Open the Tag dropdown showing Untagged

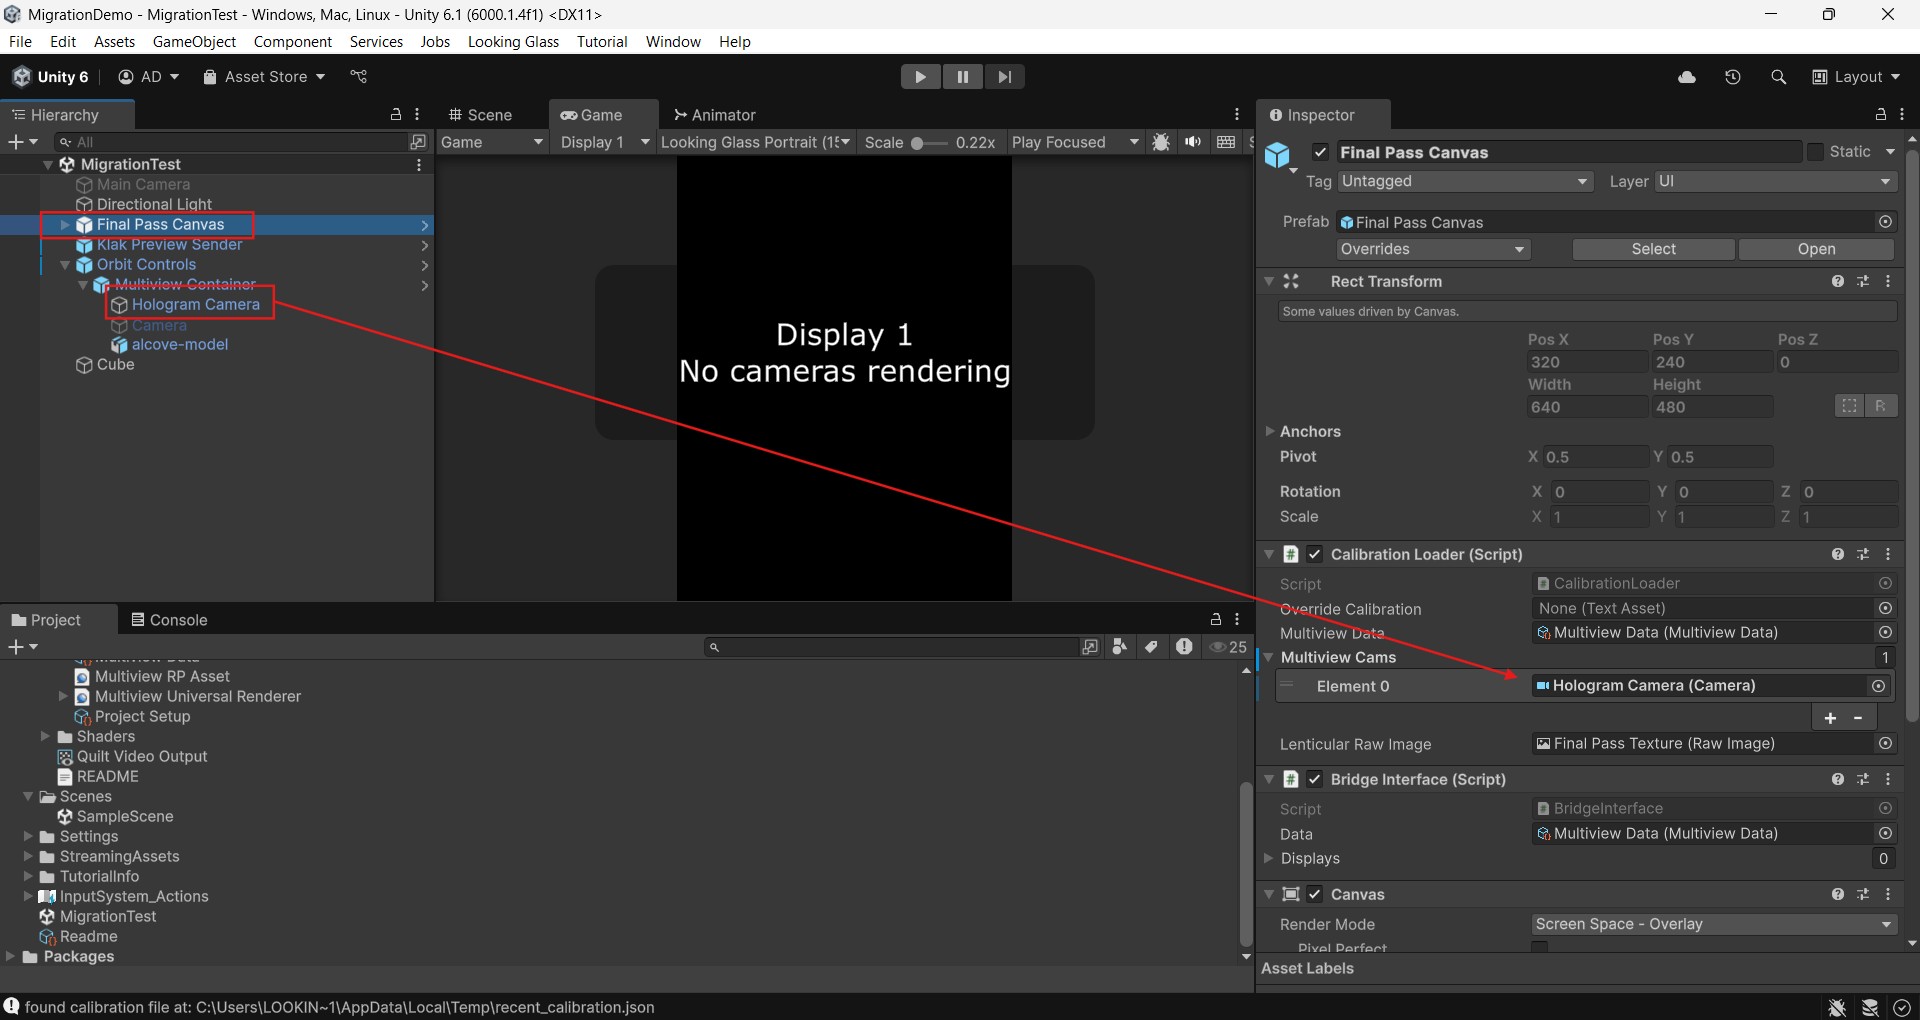point(1464,181)
